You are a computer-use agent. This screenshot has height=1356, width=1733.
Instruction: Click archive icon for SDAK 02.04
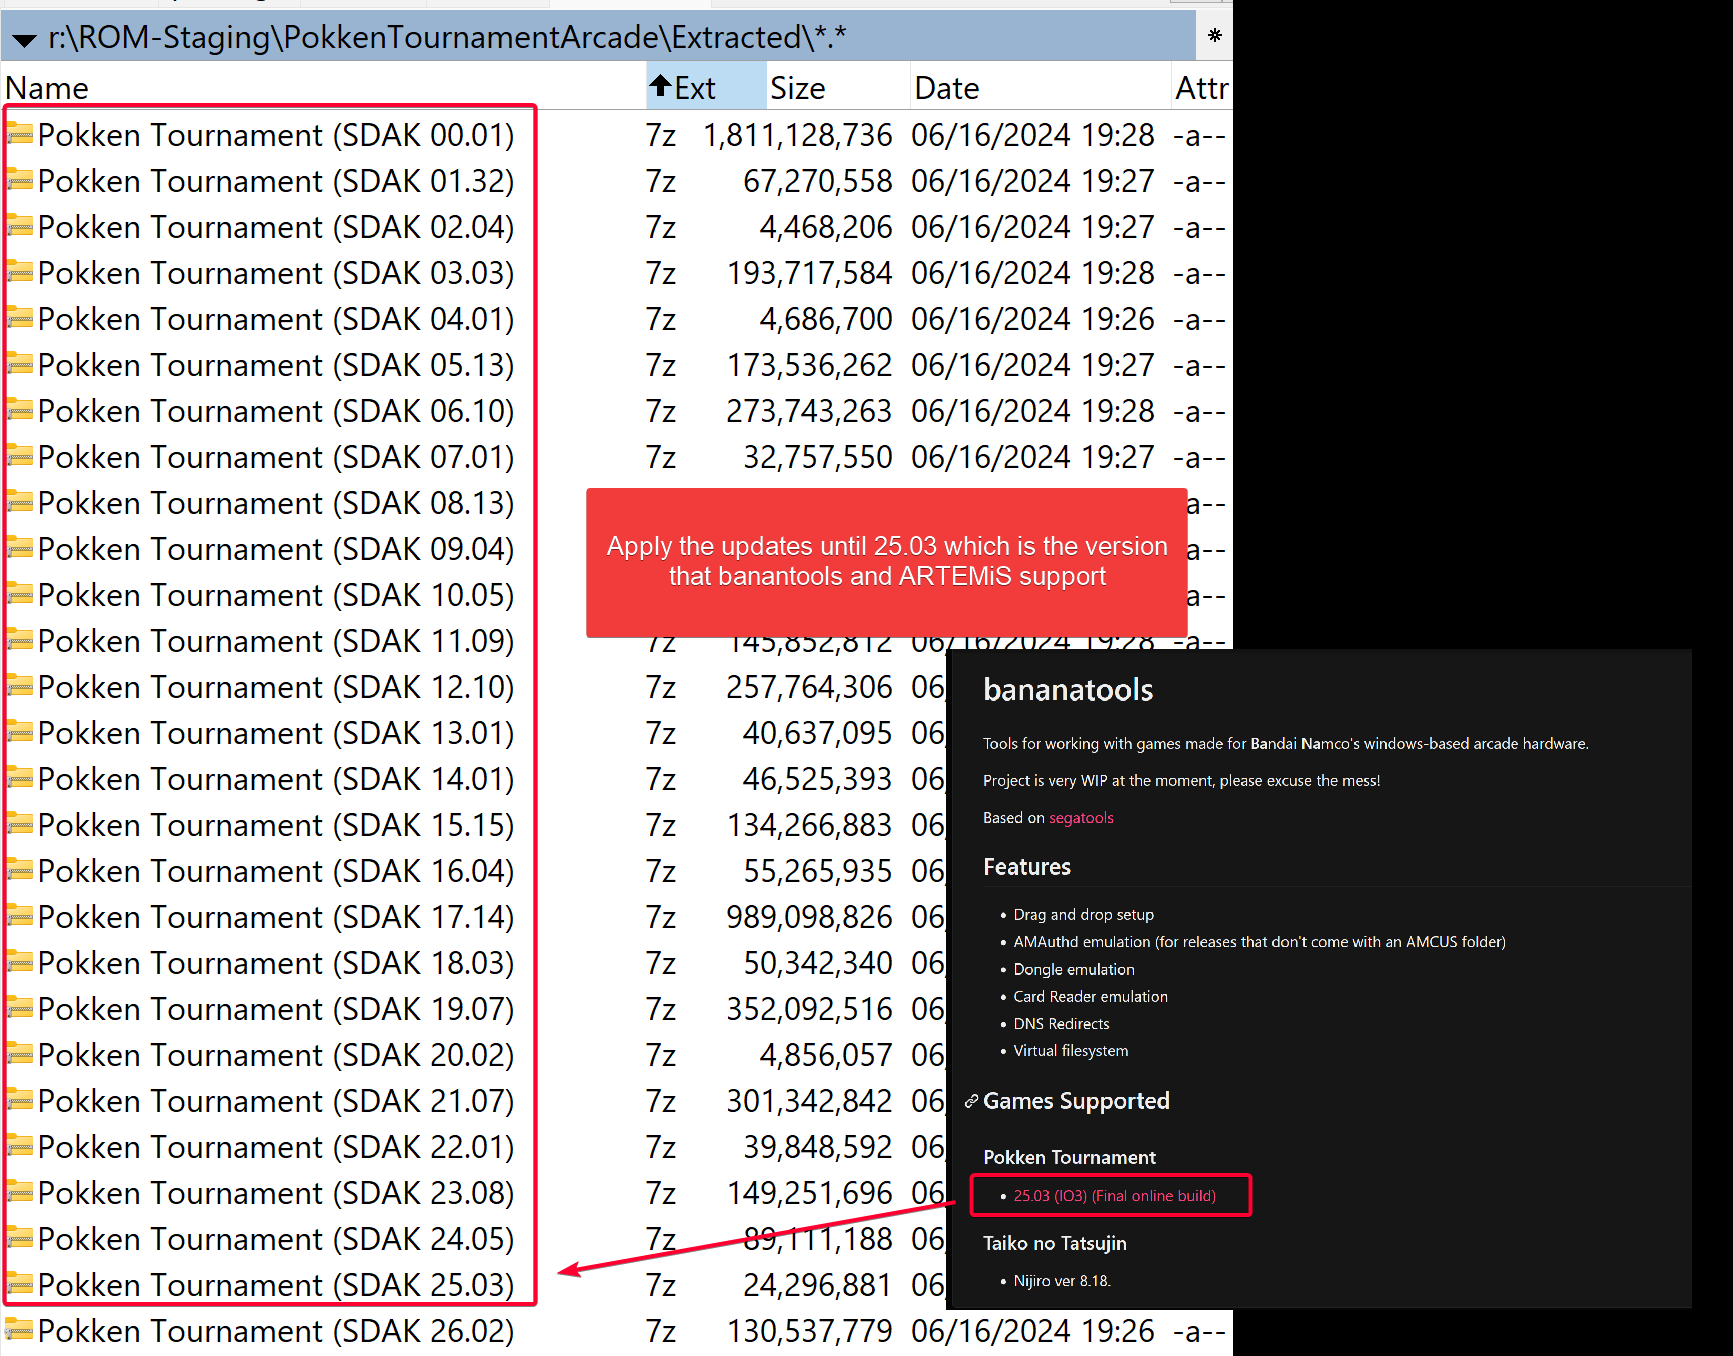click(x=21, y=226)
